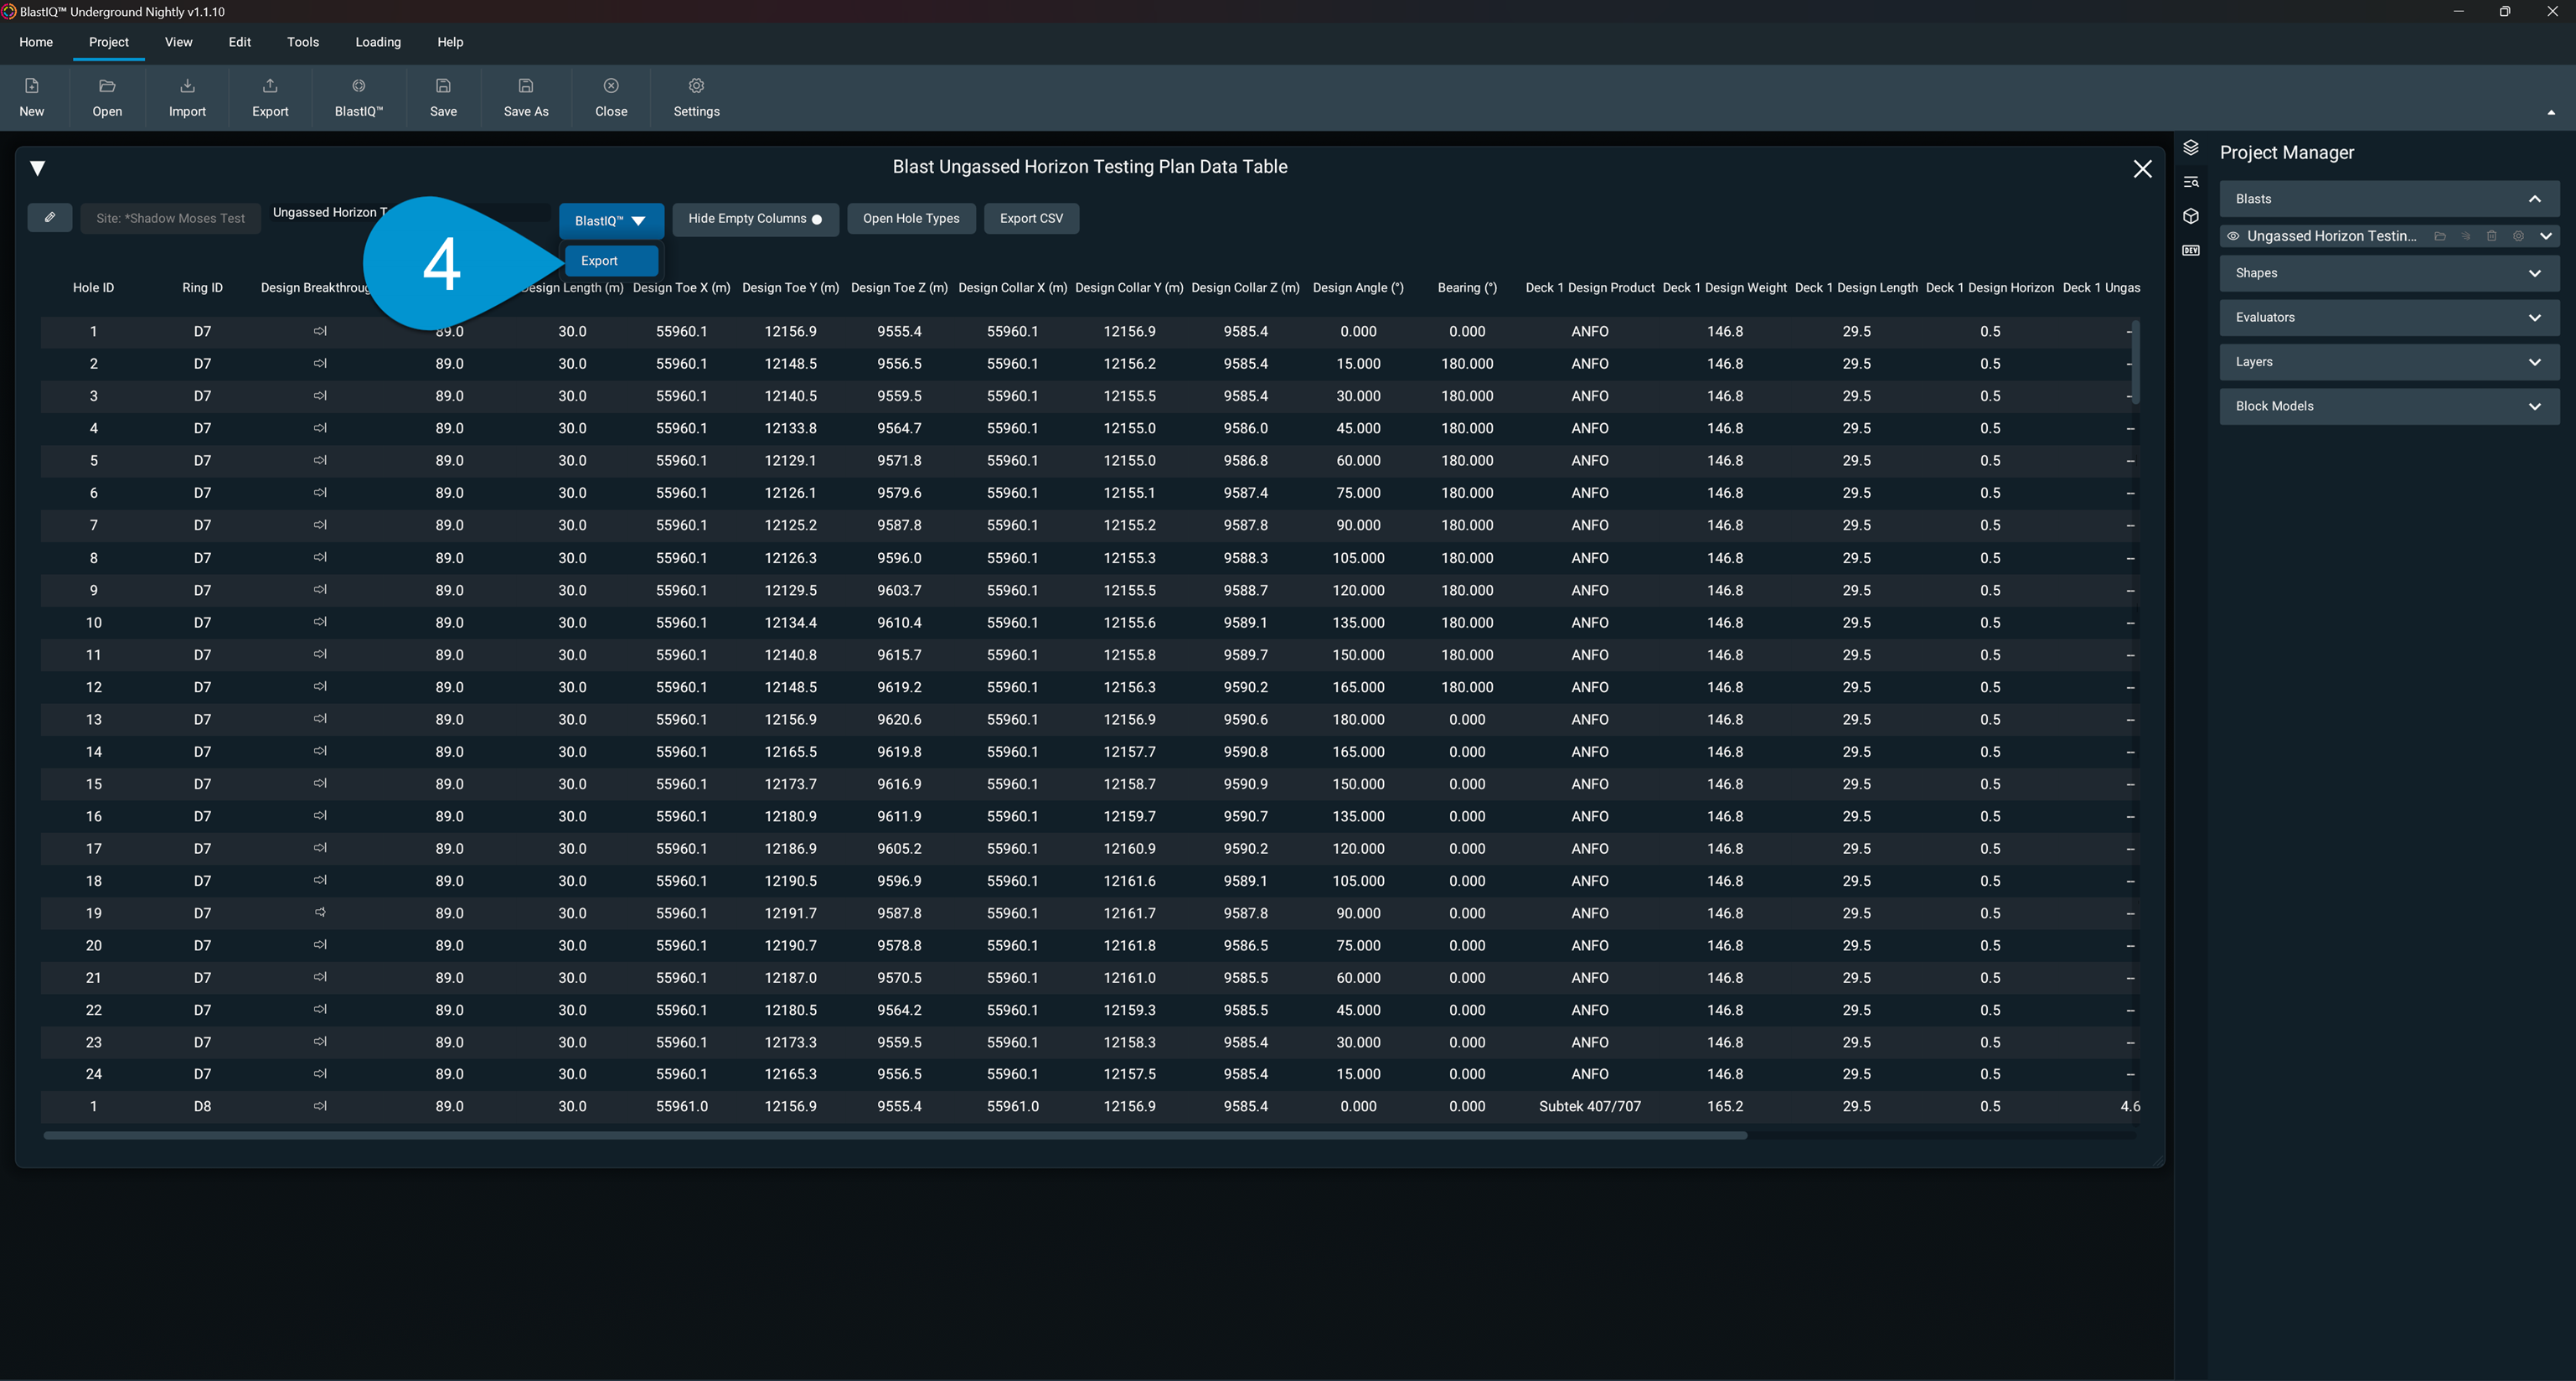This screenshot has width=2576, height=1381.
Task: Open the Home tab
Action: pyautogui.click(x=36, y=42)
